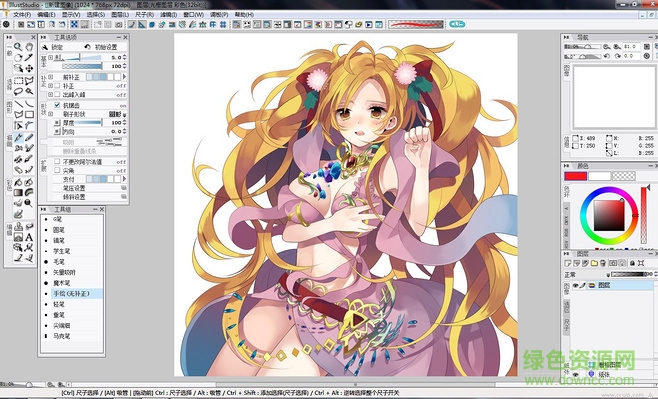Viewport: 658px width, 399px height.
Task: Select the Eyedropper tool
Action: pyautogui.click(x=29, y=57)
